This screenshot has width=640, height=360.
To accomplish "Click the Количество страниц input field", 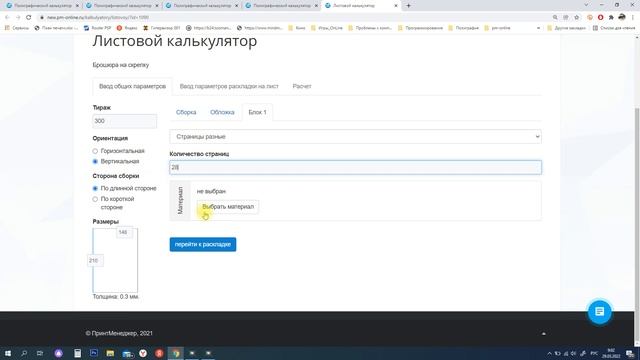I will pos(356,167).
